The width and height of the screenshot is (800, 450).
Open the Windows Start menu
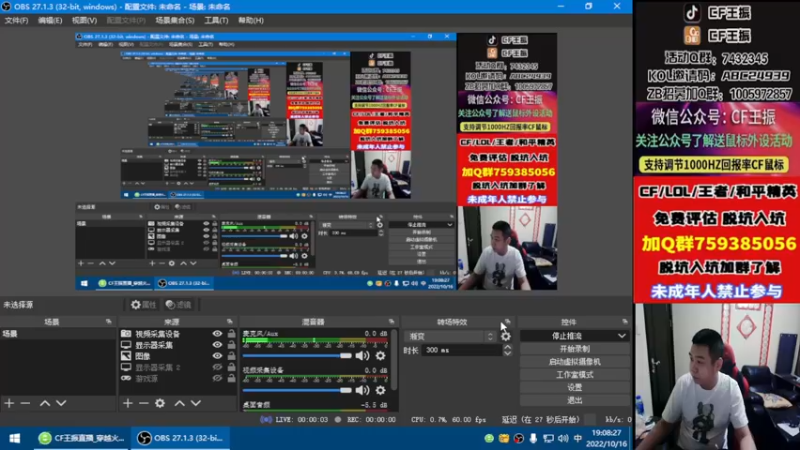(15, 438)
